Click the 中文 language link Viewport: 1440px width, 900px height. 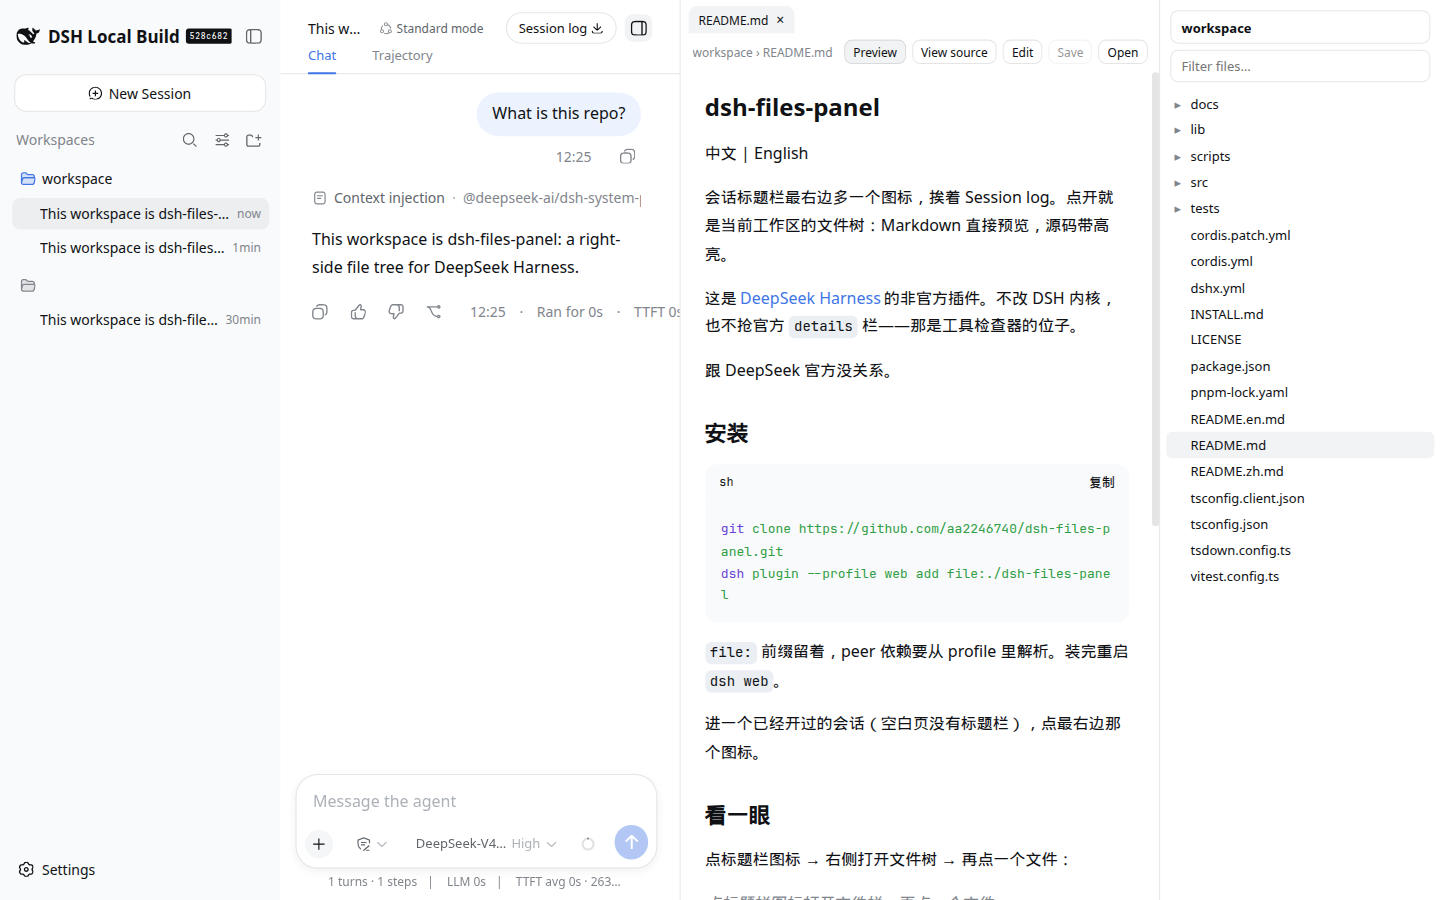[721, 153]
